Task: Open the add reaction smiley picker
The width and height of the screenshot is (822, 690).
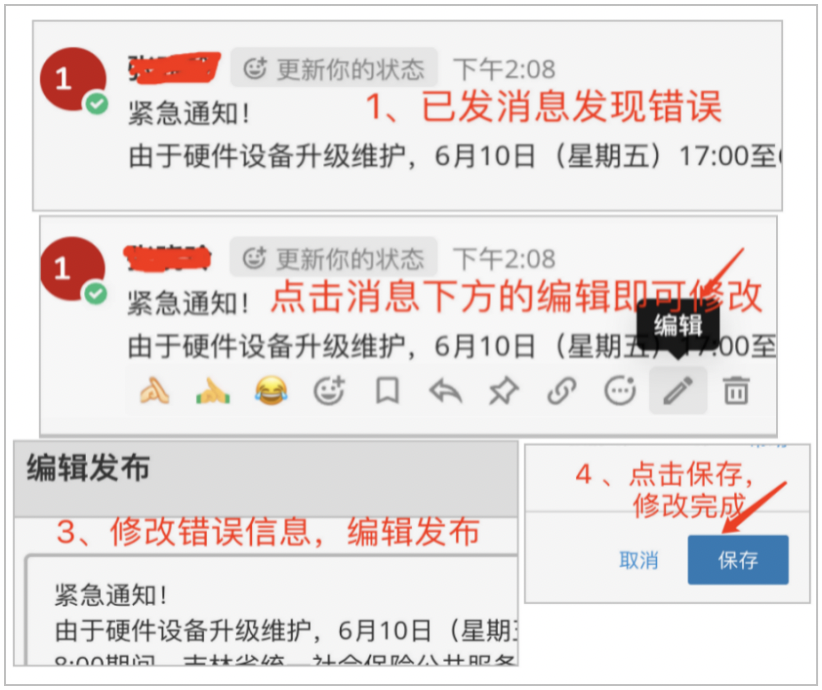Action: [x=329, y=391]
